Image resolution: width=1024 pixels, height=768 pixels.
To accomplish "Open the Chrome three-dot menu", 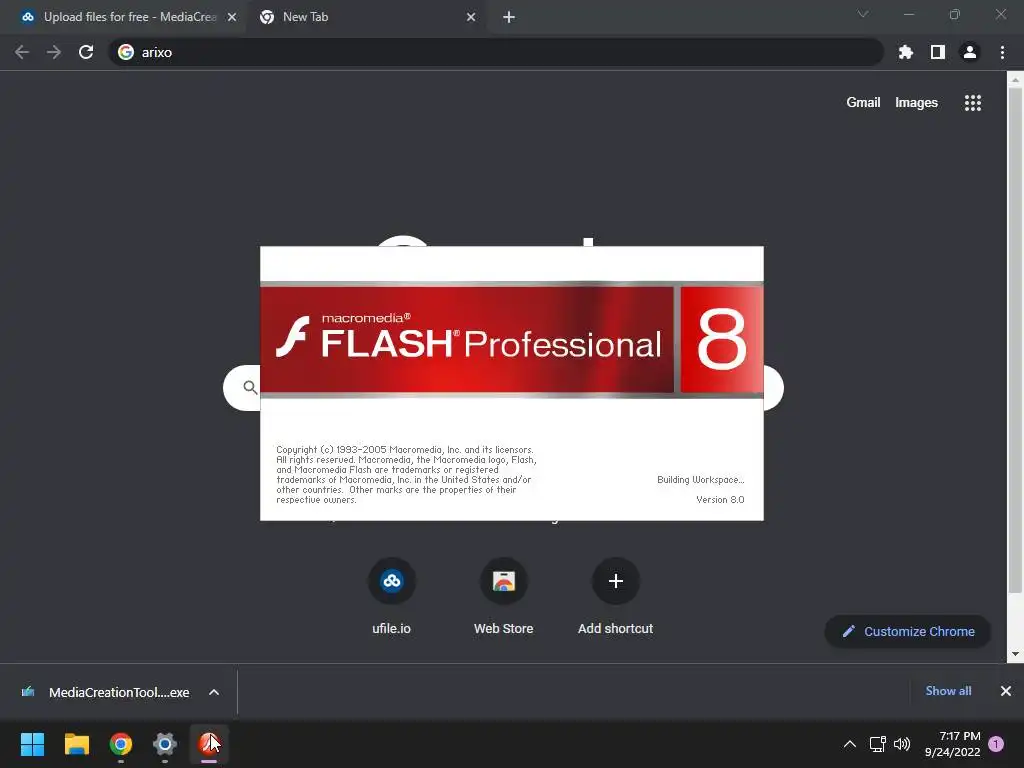I will click(x=1002, y=52).
